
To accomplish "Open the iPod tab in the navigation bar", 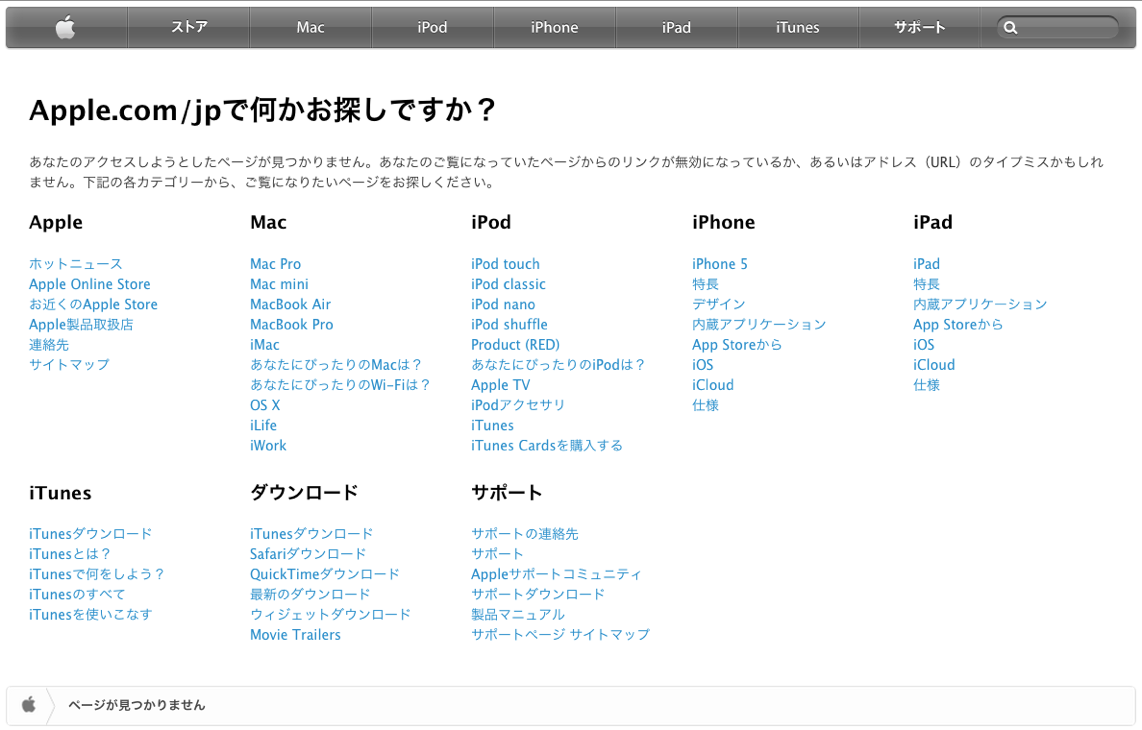I will pos(432,28).
